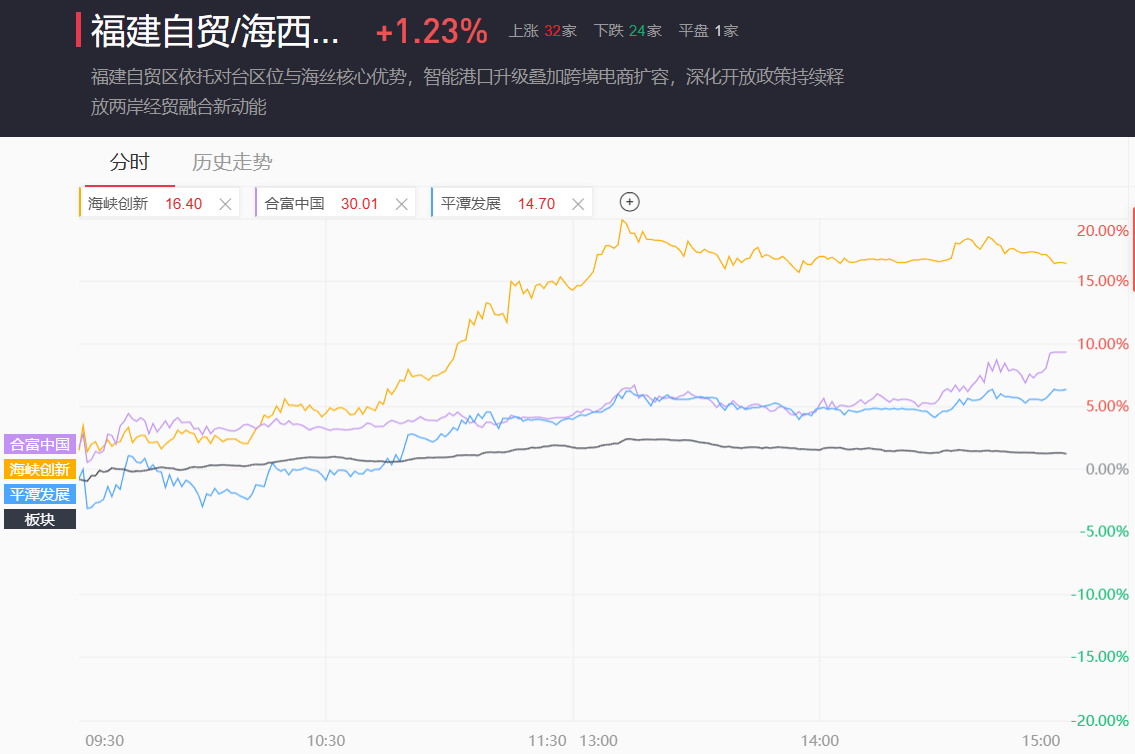Toggle the blue 平潭发展 legend tag
Screen dimensions: 1135x754
[x=40, y=495]
